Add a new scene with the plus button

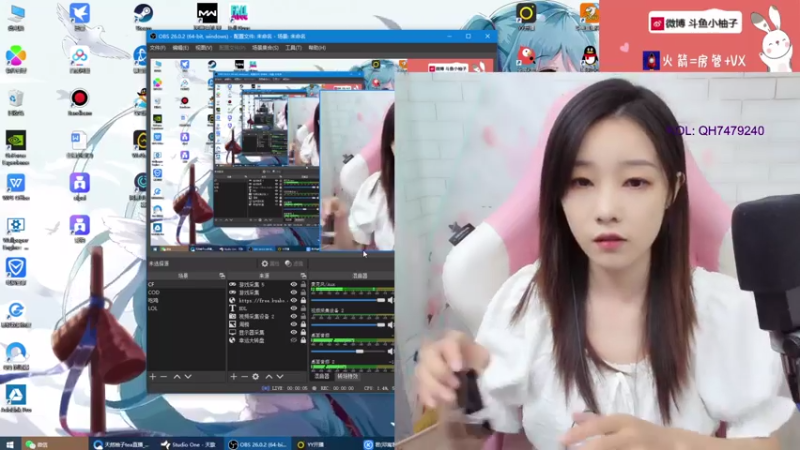pos(153,377)
